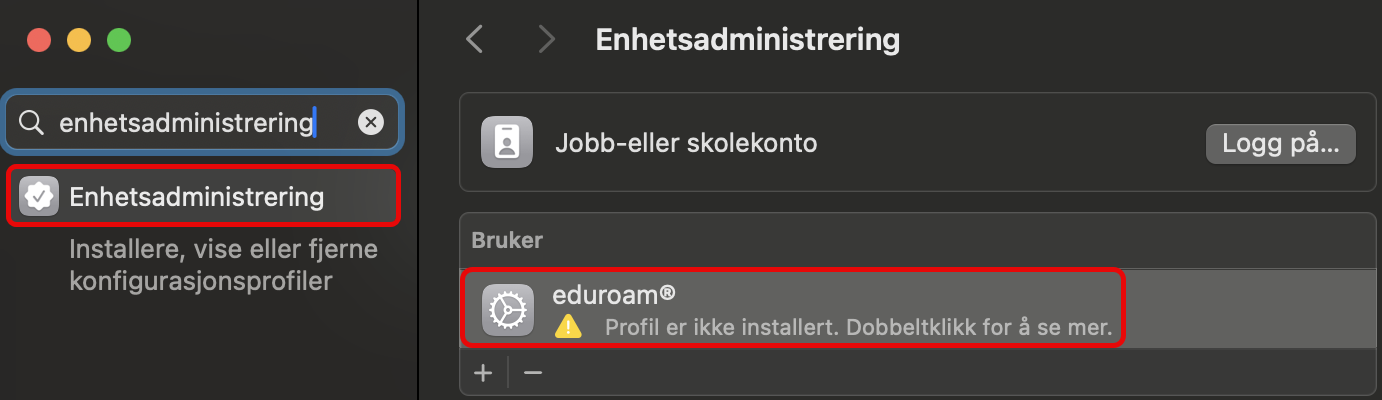Go forward with the right chevron
The width and height of the screenshot is (1382, 400).
coord(545,40)
